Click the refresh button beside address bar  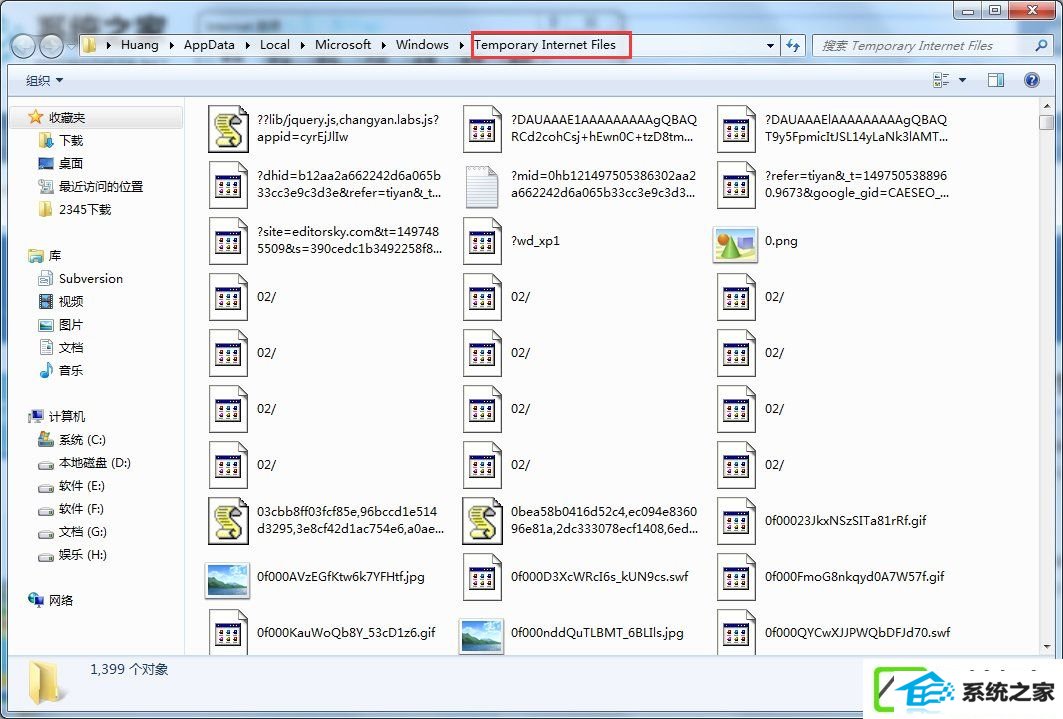coord(793,46)
